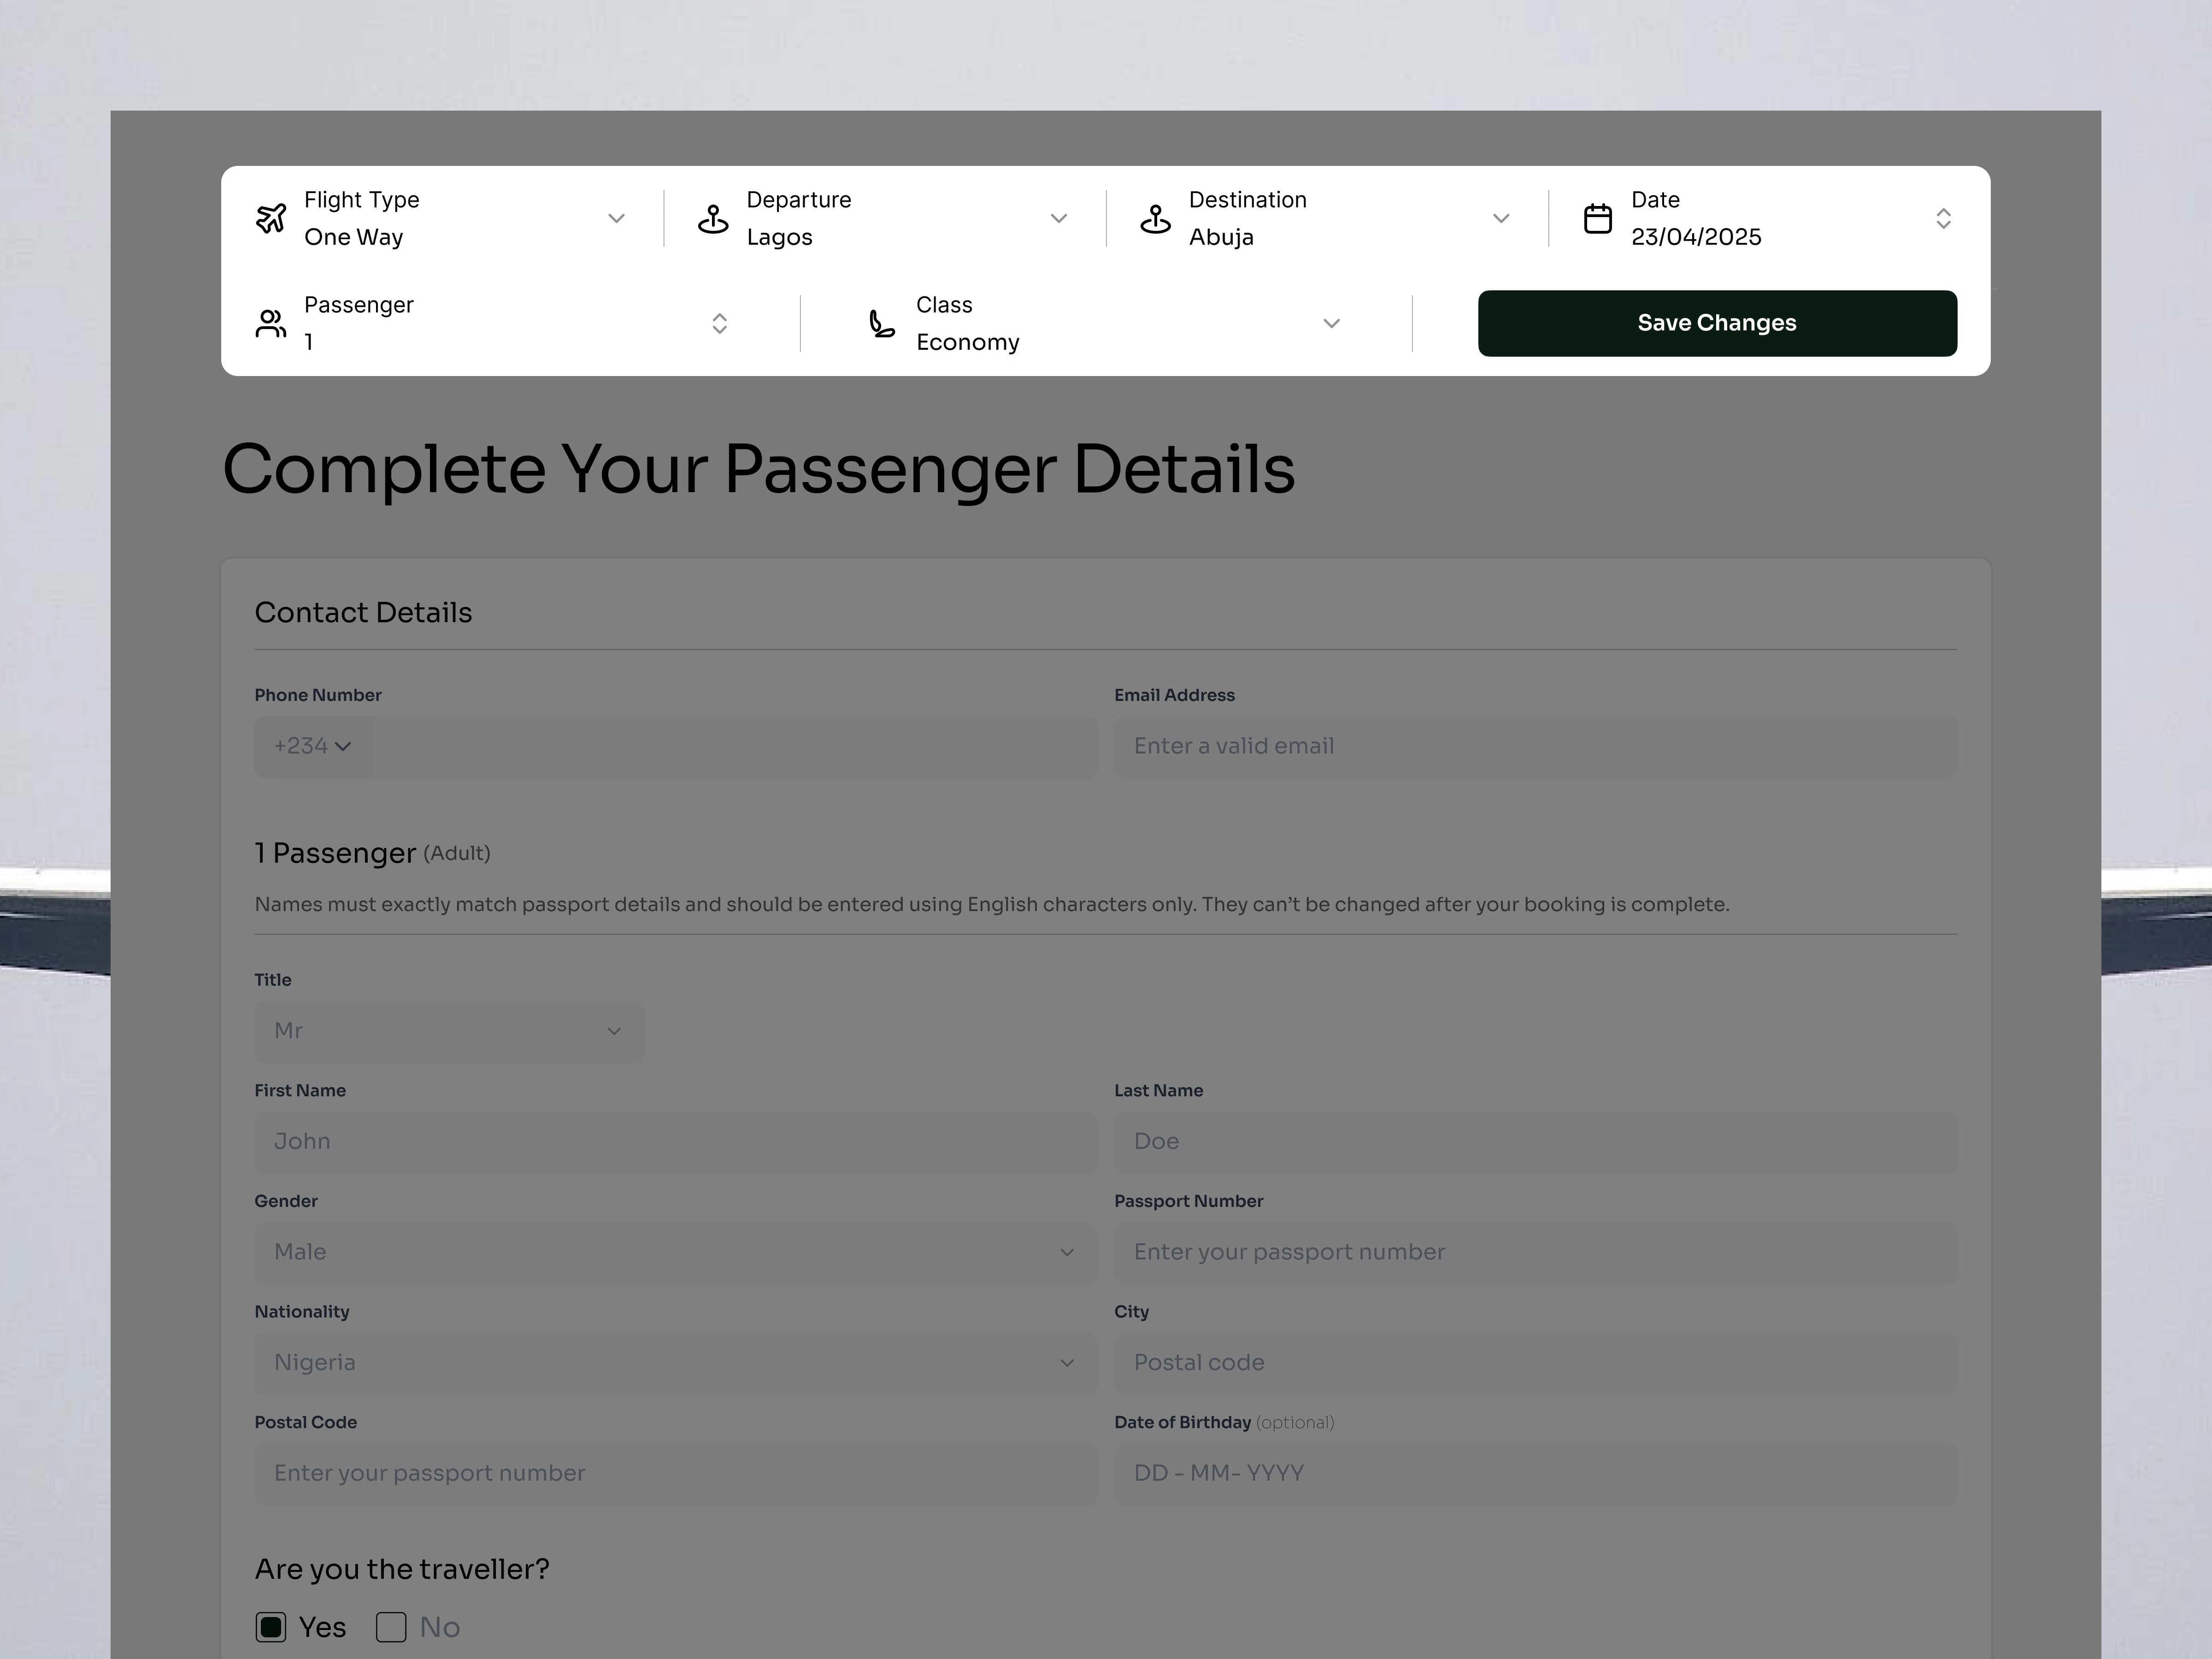Image resolution: width=2212 pixels, height=1659 pixels.
Task: Check the Yes traveller checkbox
Action: [271, 1627]
